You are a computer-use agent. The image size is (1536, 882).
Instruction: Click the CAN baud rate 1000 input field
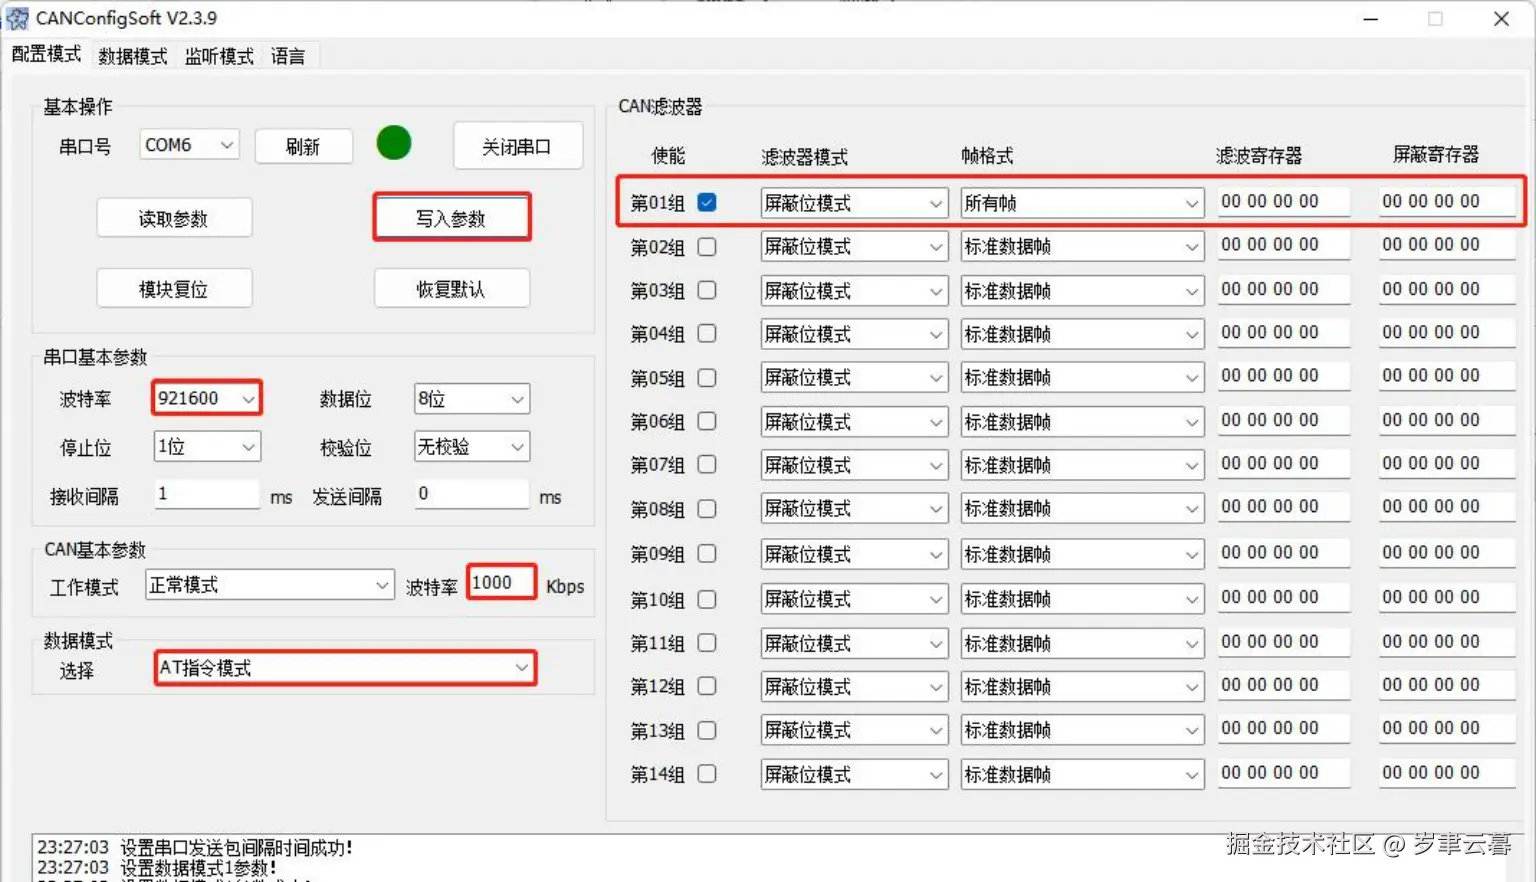[500, 582]
